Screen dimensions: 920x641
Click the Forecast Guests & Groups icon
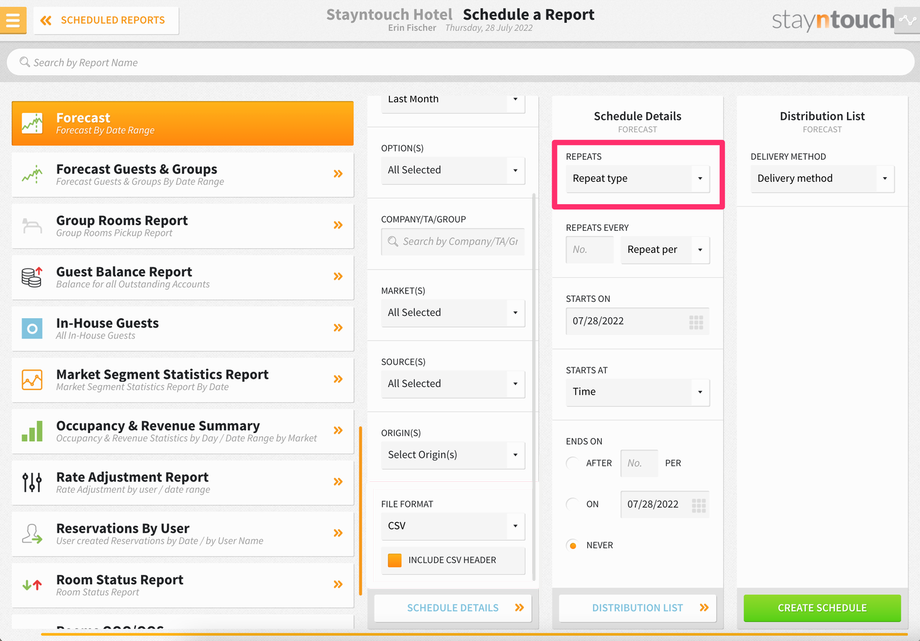[32, 174]
